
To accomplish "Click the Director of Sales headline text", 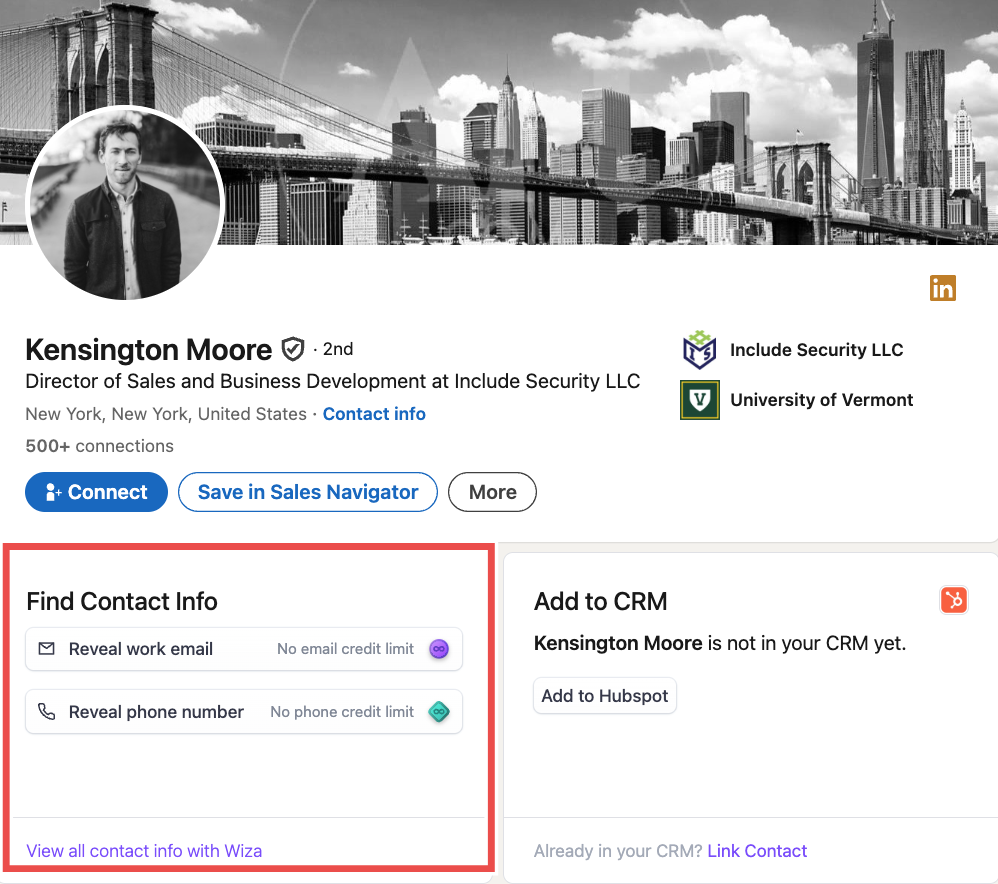I will coord(333,381).
